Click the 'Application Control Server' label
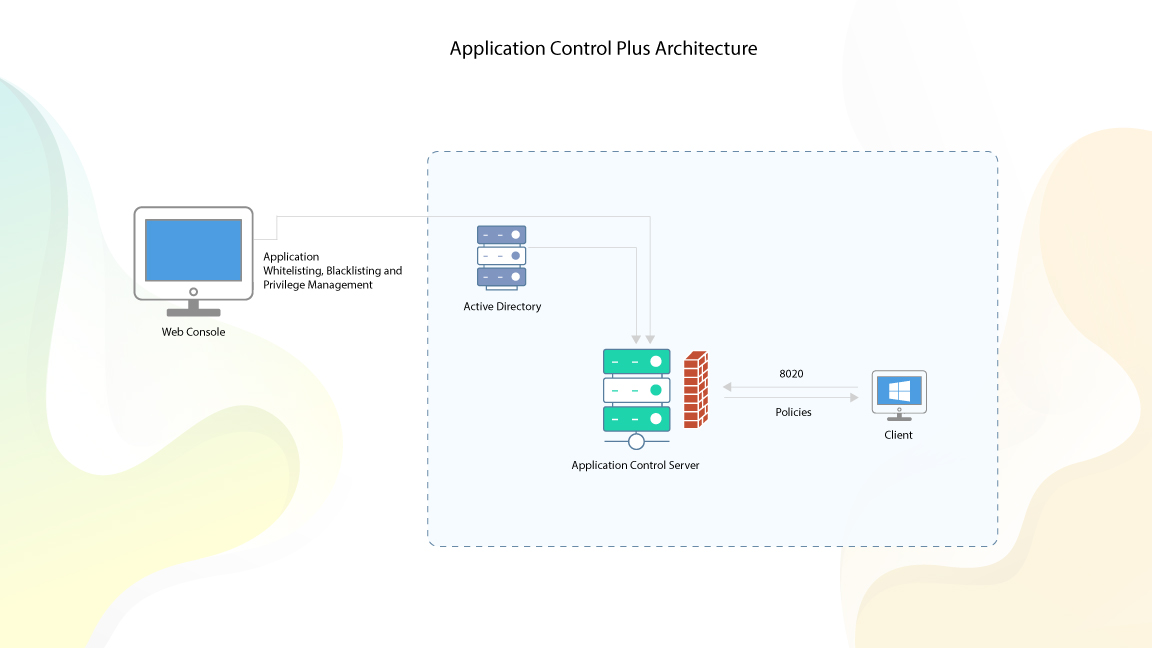 [636, 465]
